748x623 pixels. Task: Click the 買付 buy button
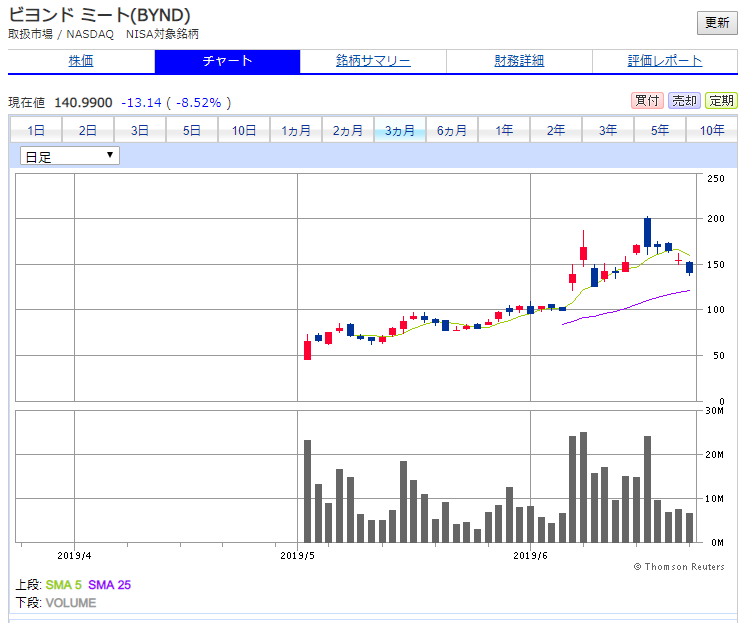647,101
